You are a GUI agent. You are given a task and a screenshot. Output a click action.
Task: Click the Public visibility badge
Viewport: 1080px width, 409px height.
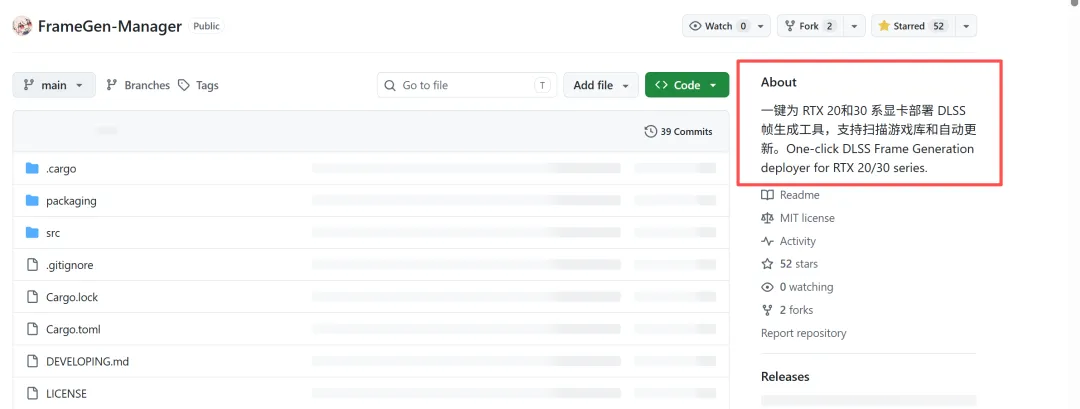(206, 26)
